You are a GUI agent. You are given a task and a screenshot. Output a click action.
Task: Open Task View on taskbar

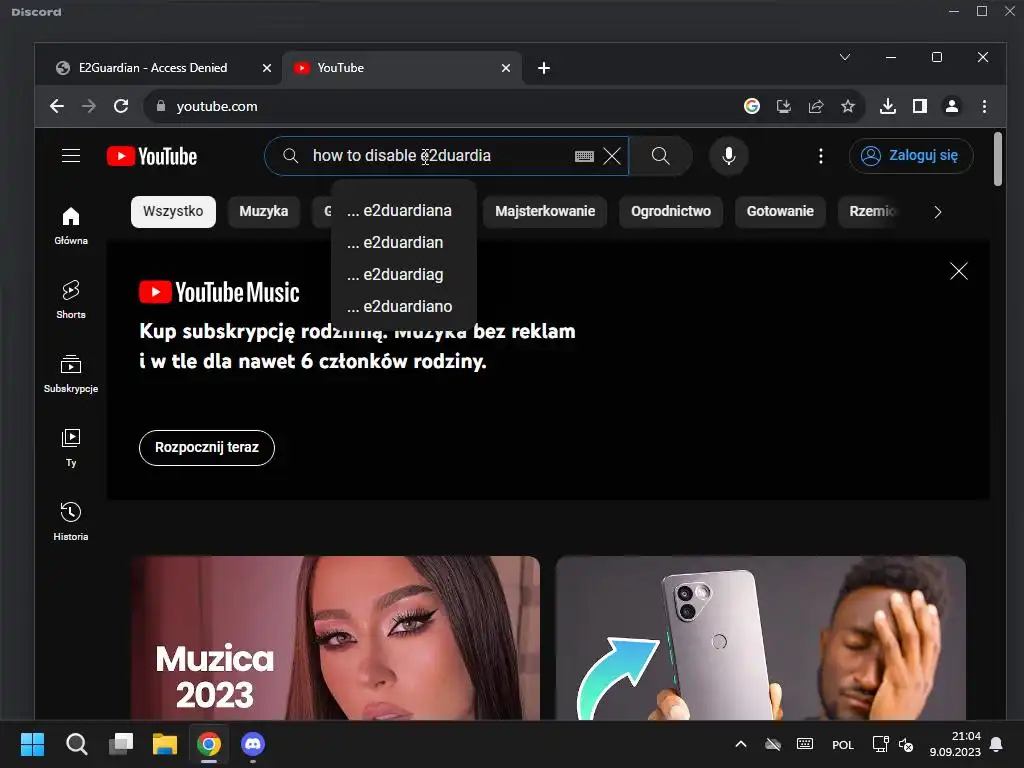click(x=121, y=744)
